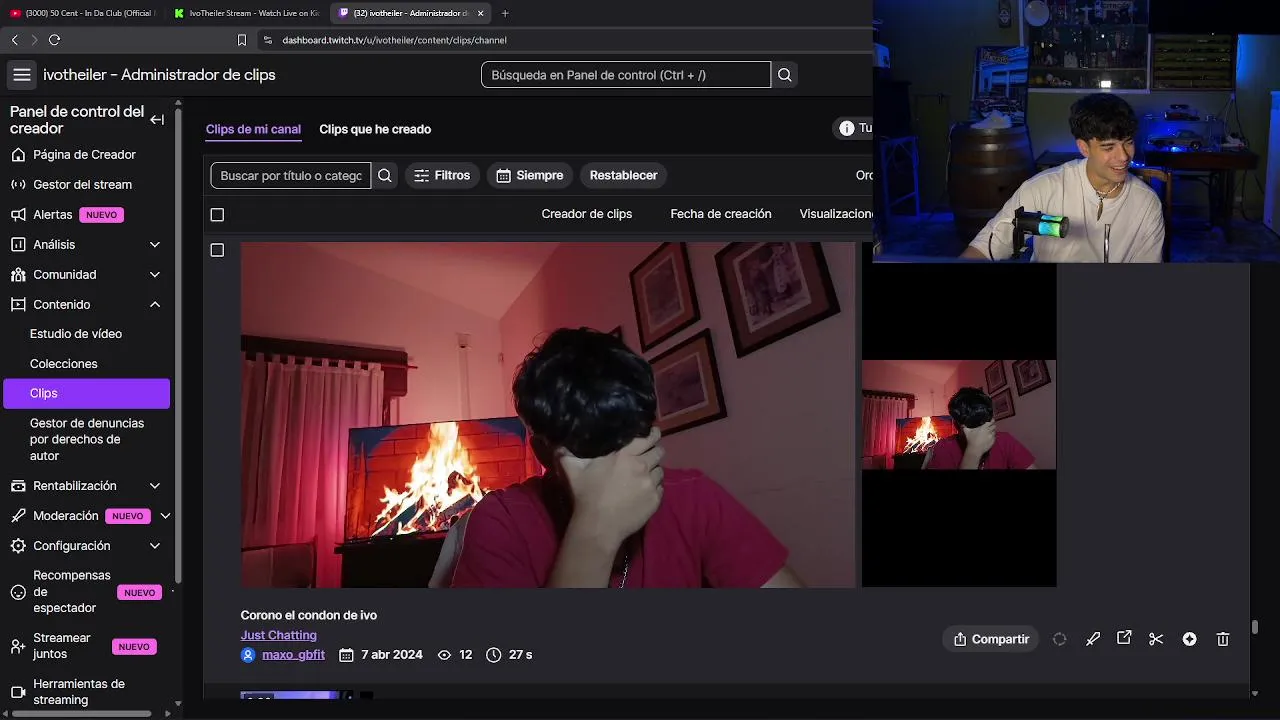Reload the browser page
Screen dimensions: 1280x720
tap(54, 40)
